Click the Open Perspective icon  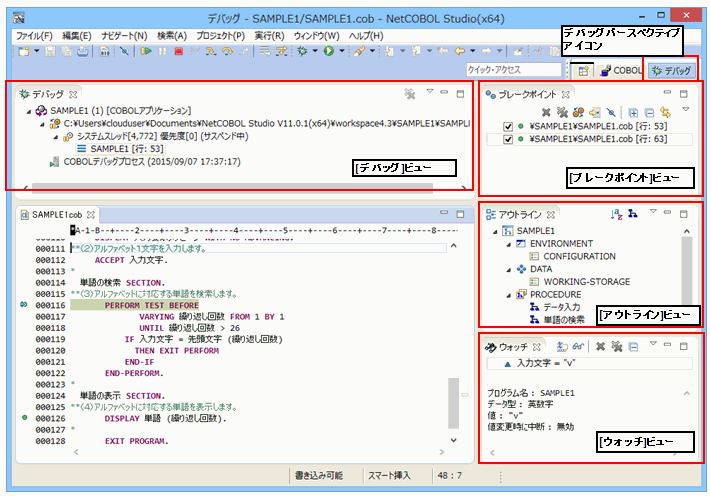(583, 71)
